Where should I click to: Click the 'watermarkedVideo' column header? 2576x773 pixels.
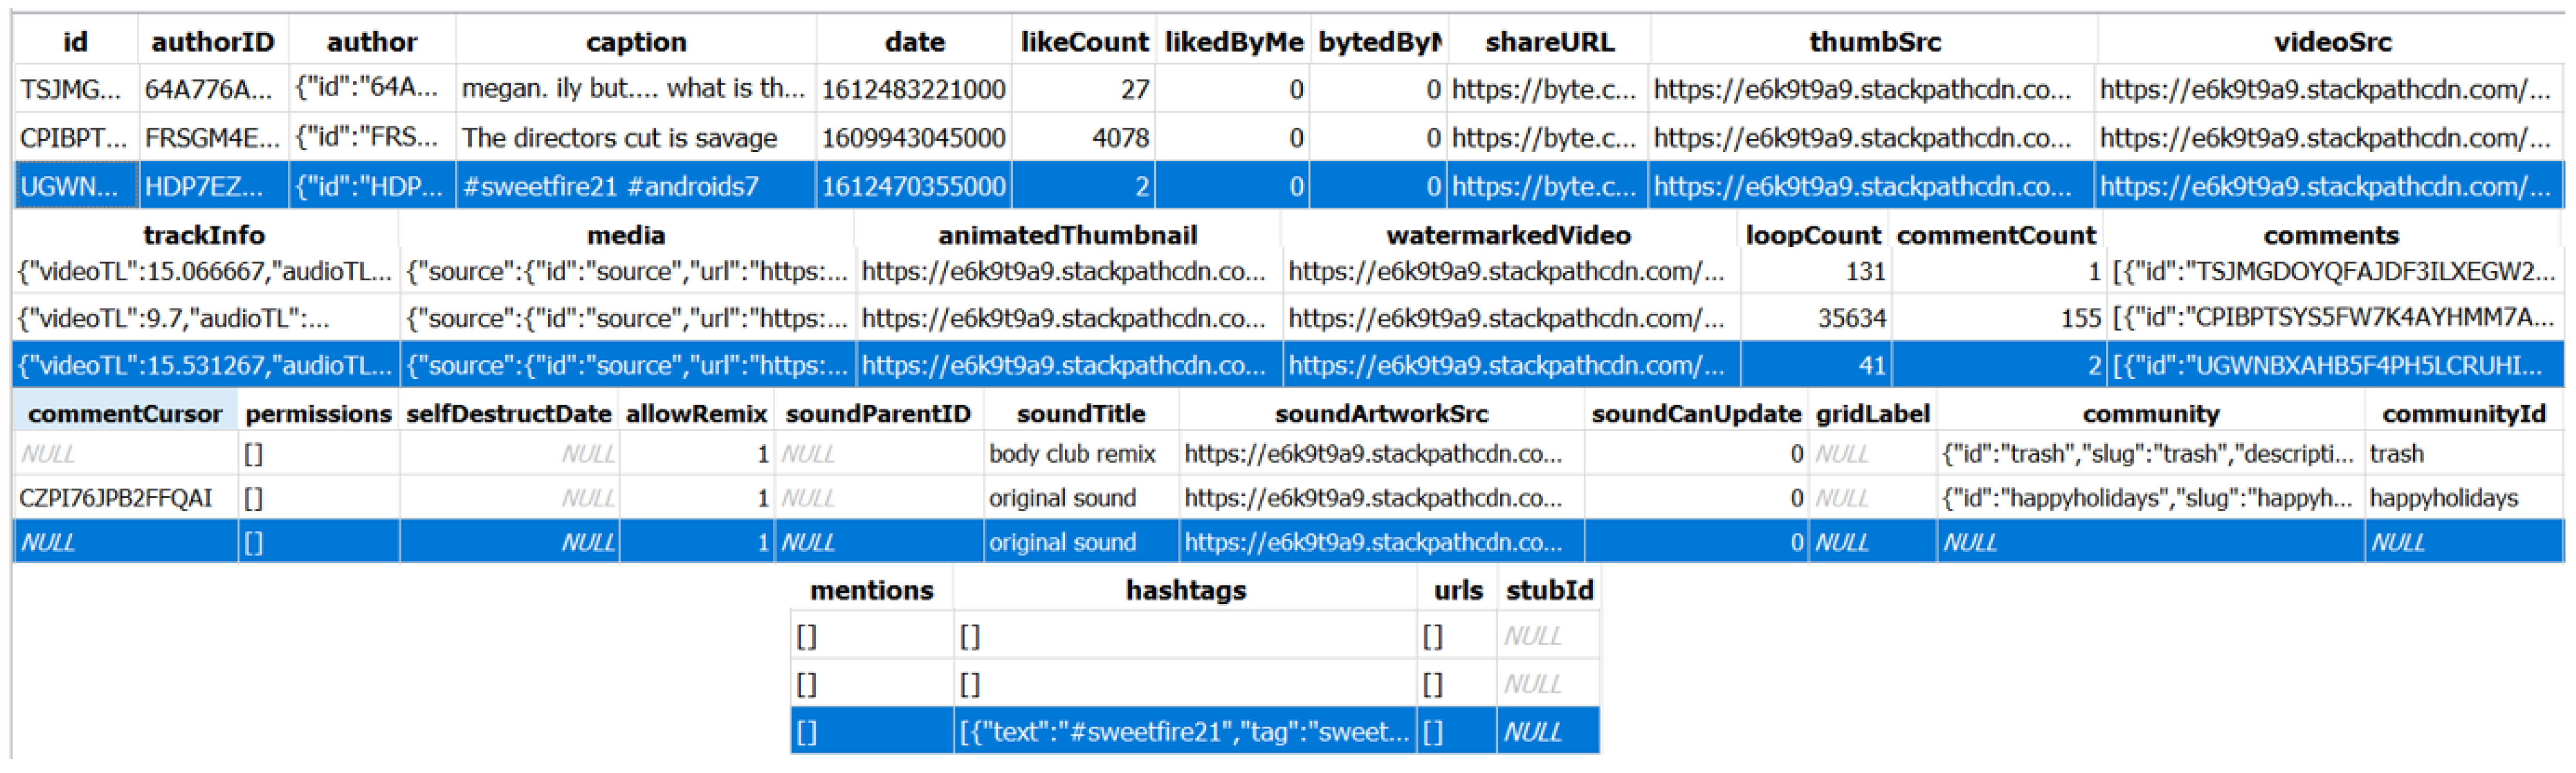[x=1508, y=235]
